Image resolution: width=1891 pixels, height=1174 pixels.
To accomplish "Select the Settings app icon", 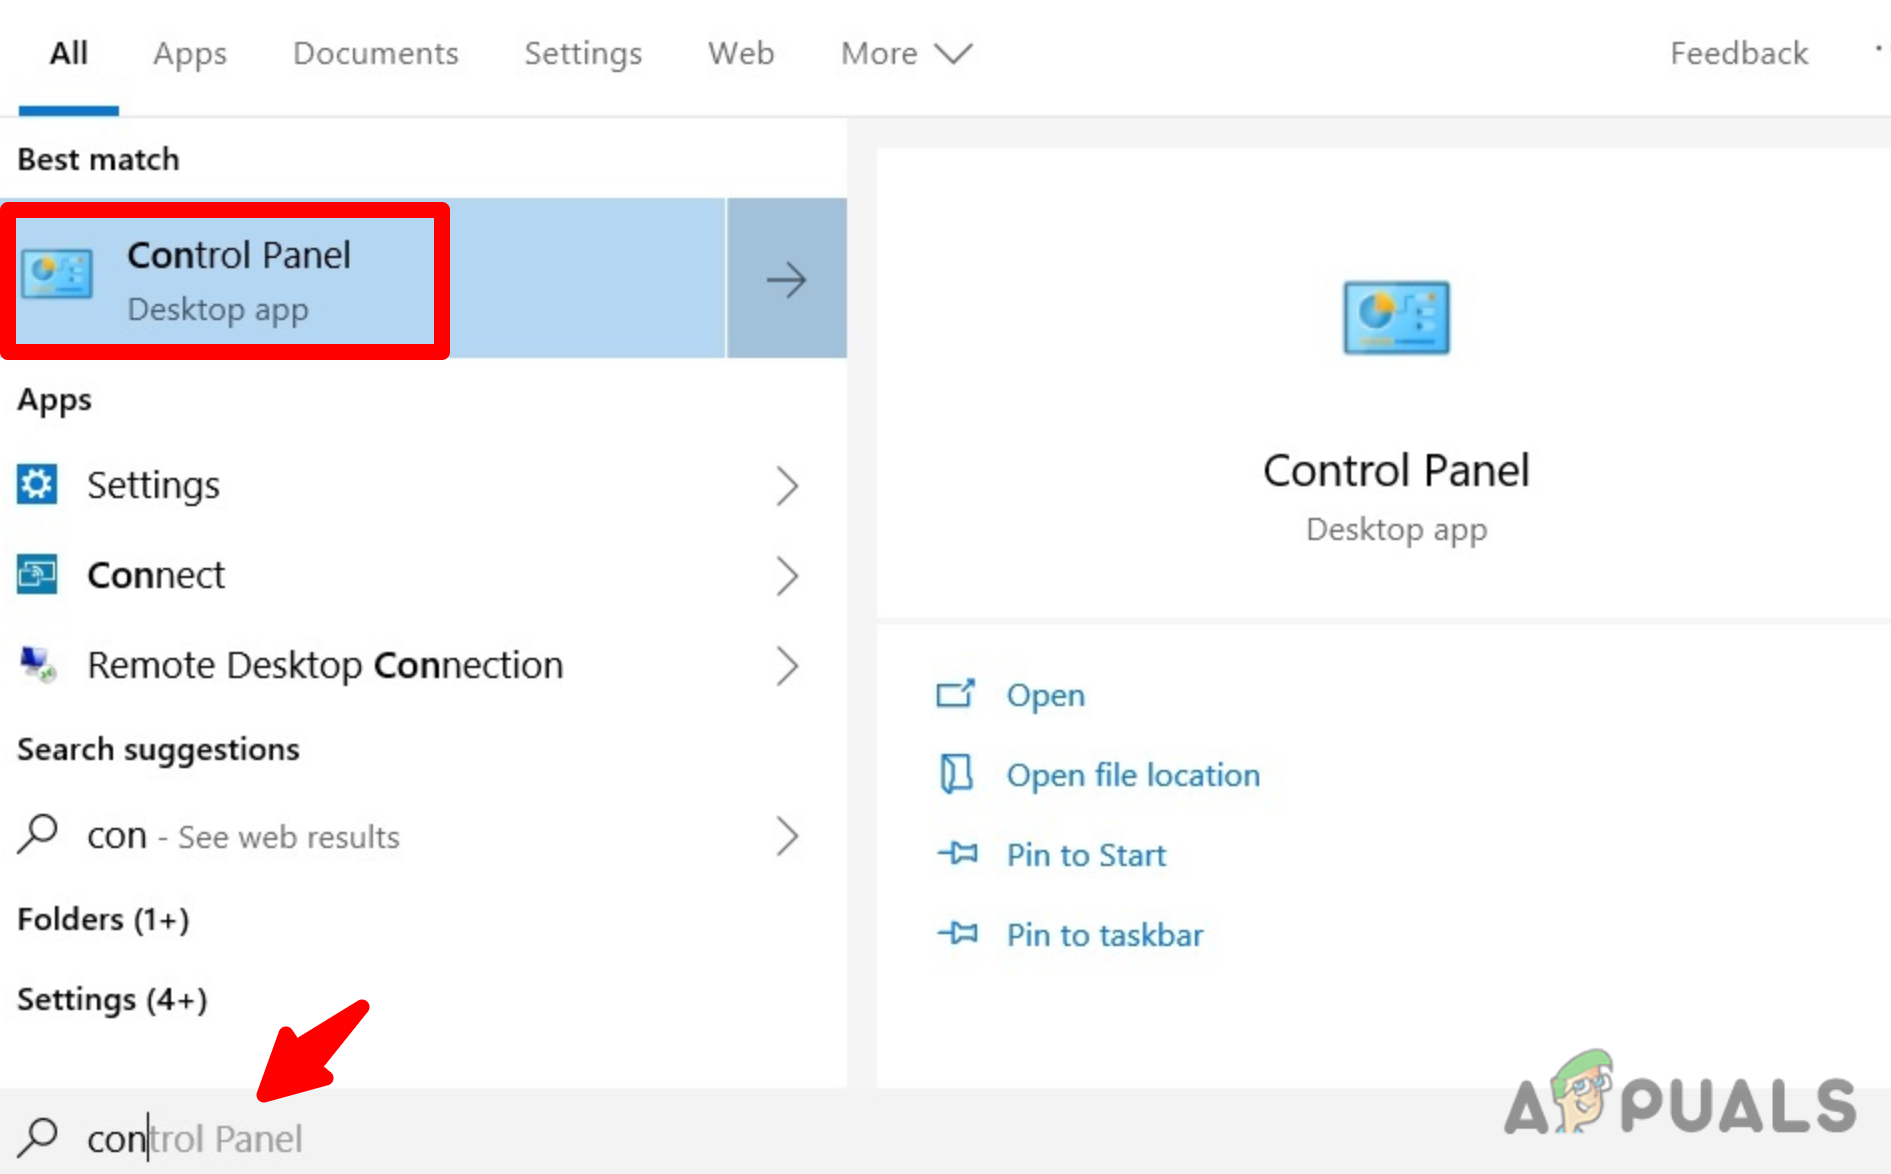I will [37, 484].
